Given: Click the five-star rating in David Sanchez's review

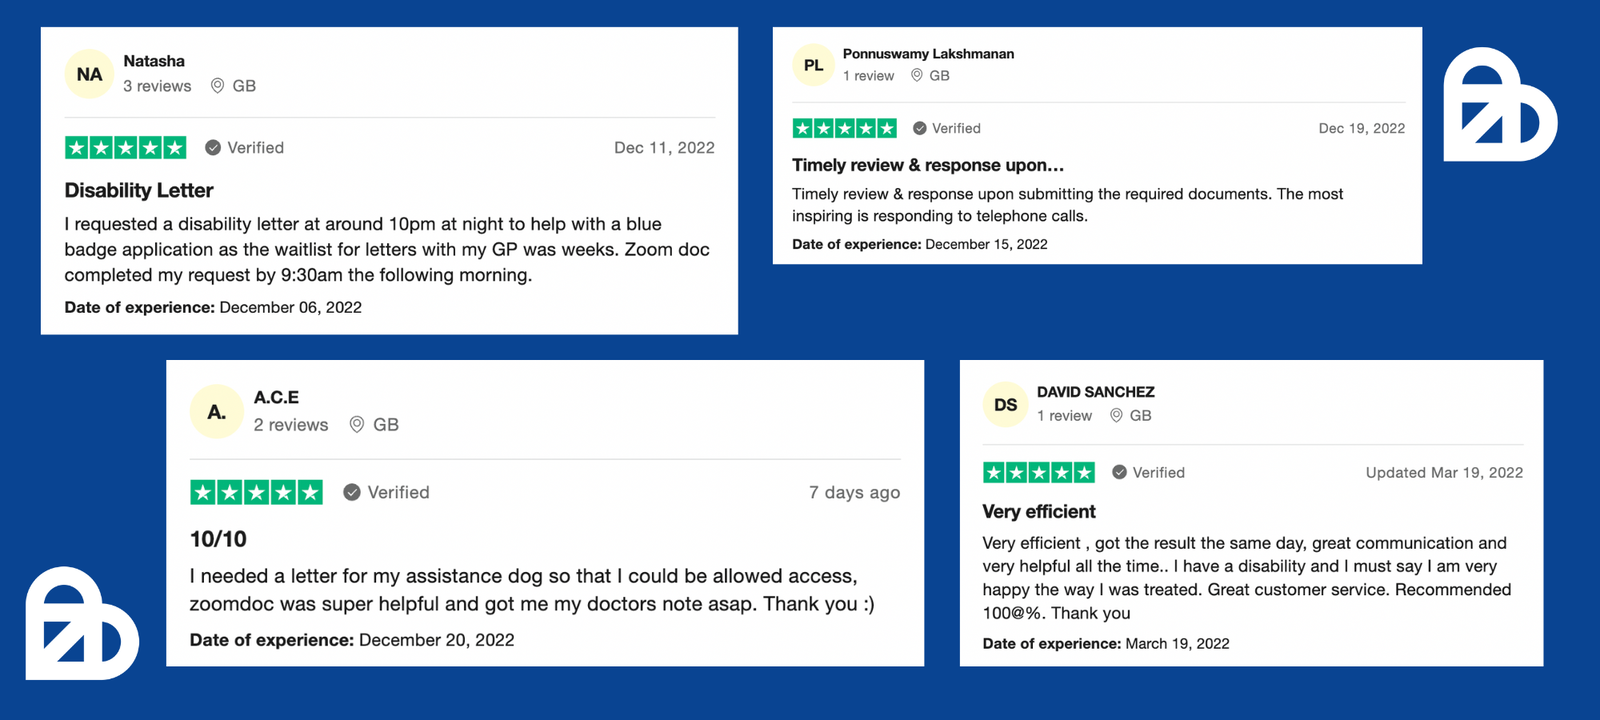Looking at the screenshot, I should point(1039,472).
